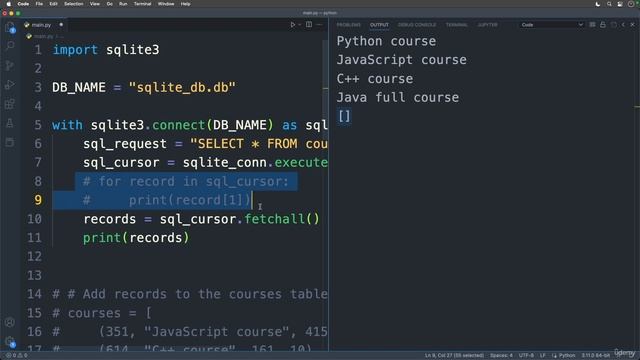The width and height of the screenshot is (640, 360).
Task: Open the File menu
Action: click(39, 4)
